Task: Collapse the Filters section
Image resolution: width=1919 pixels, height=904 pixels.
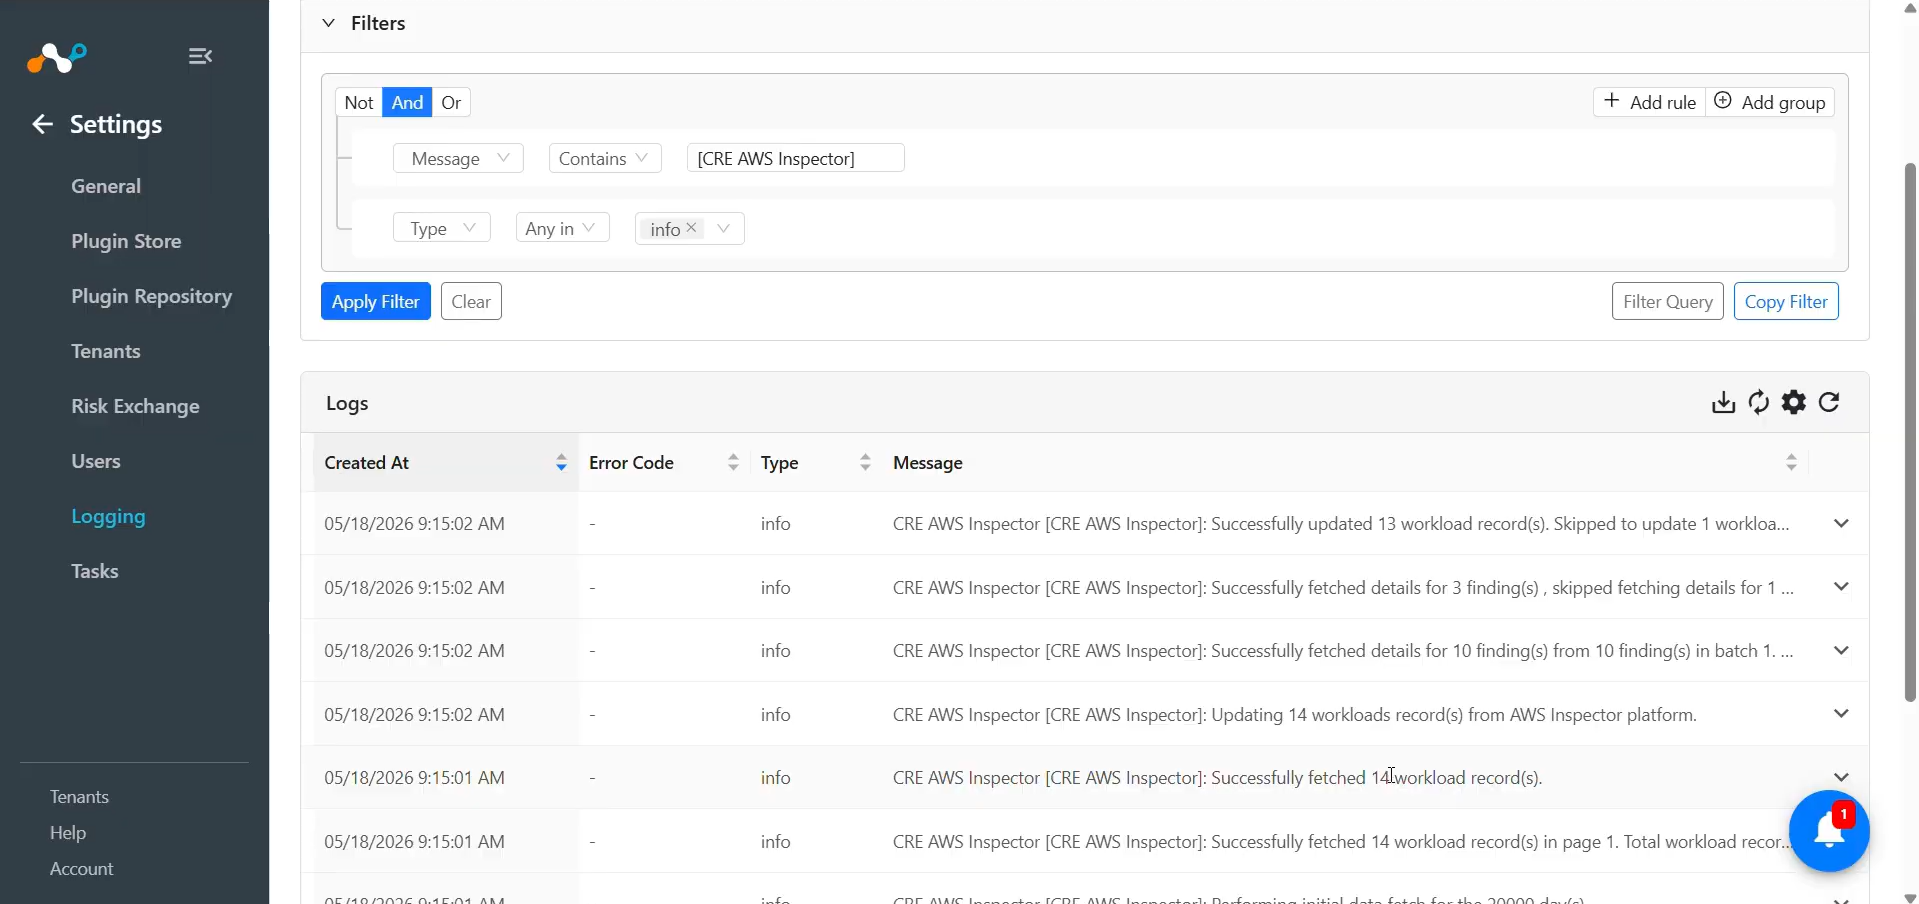Action: click(328, 23)
